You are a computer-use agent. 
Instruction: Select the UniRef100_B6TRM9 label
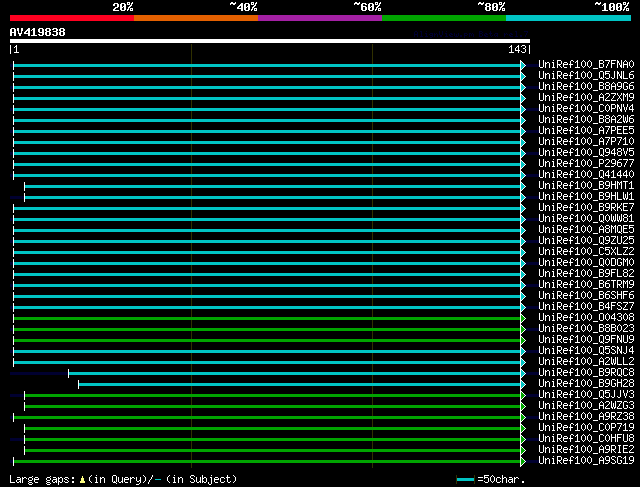point(586,285)
